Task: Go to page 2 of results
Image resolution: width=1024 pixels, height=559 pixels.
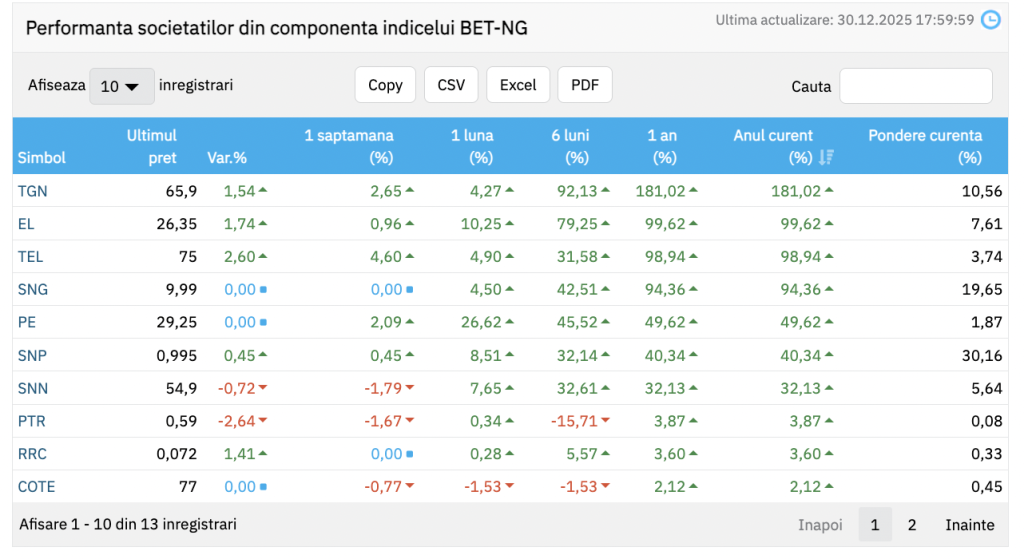Action: coord(912,525)
